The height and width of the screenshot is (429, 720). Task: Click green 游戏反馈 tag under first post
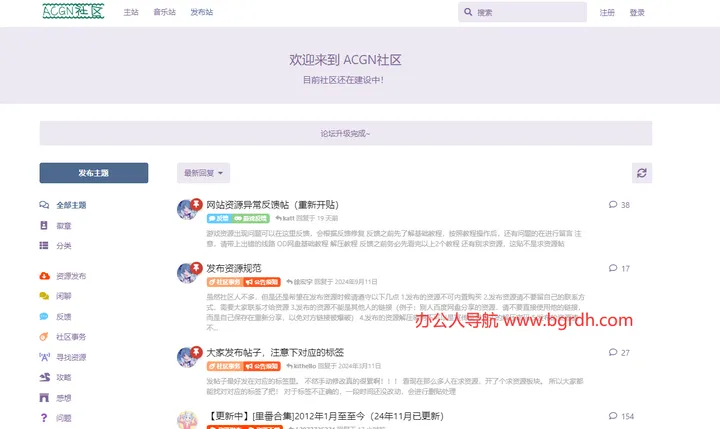(x=250, y=218)
